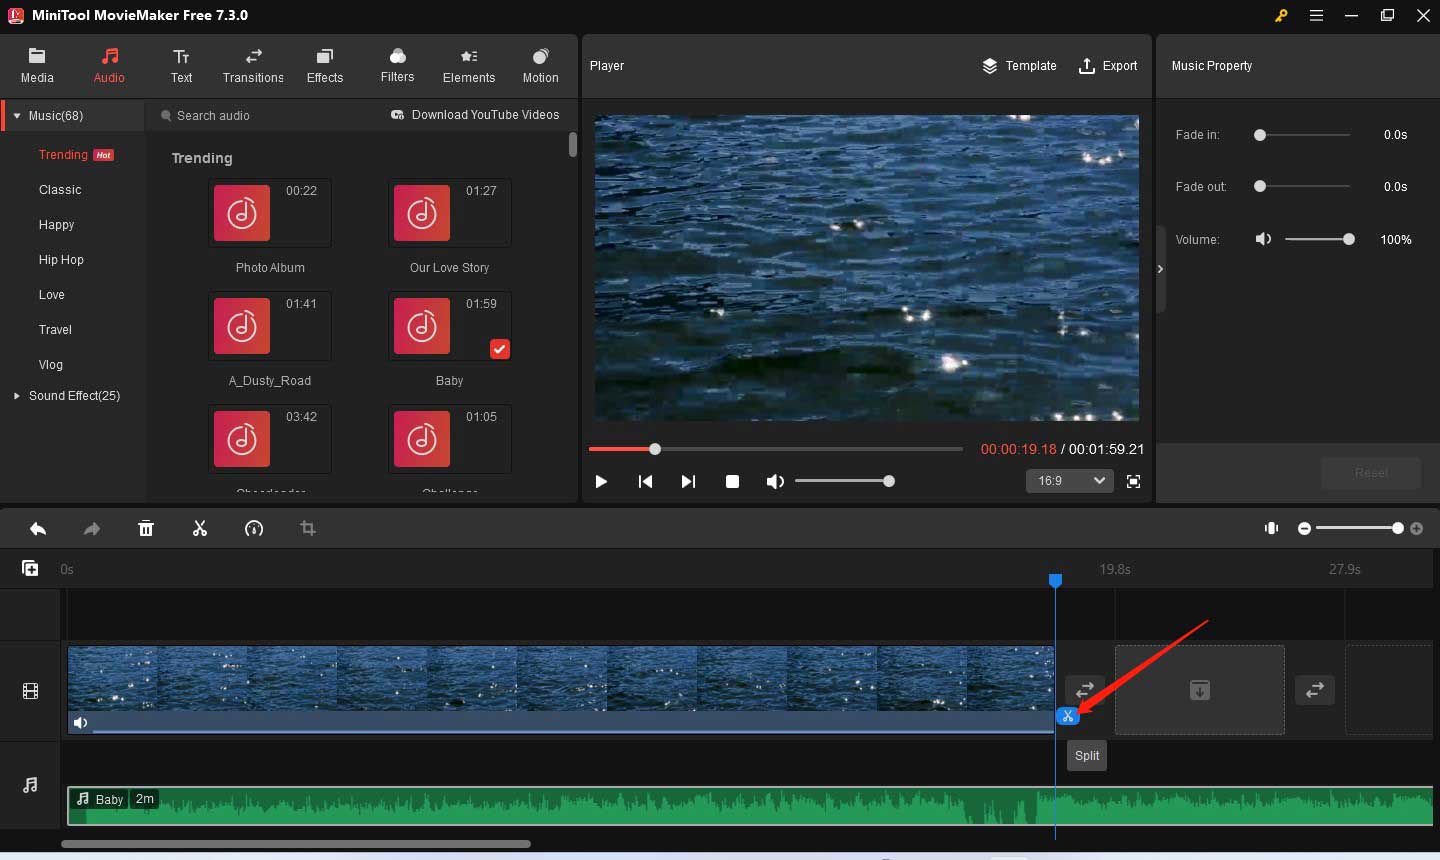
Task: Open the 16:9 aspect ratio dropdown
Action: click(1069, 481)
